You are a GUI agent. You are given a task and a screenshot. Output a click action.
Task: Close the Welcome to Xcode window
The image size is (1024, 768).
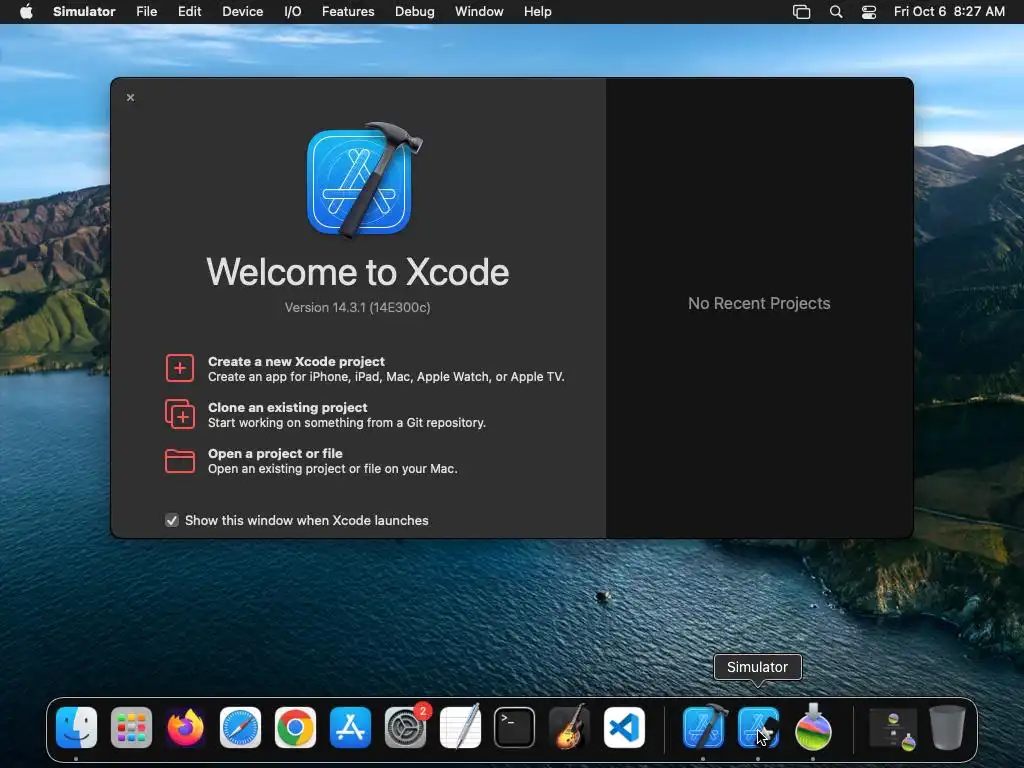[x=131, y=97]
